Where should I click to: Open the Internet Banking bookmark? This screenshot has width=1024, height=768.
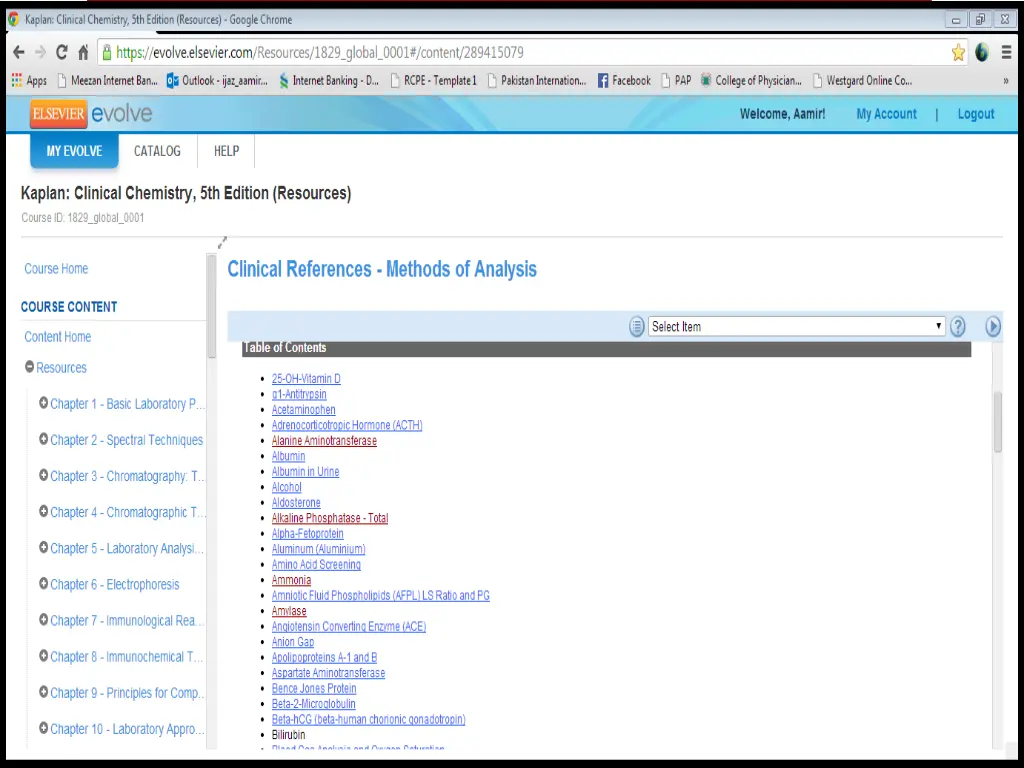point(329,80)
